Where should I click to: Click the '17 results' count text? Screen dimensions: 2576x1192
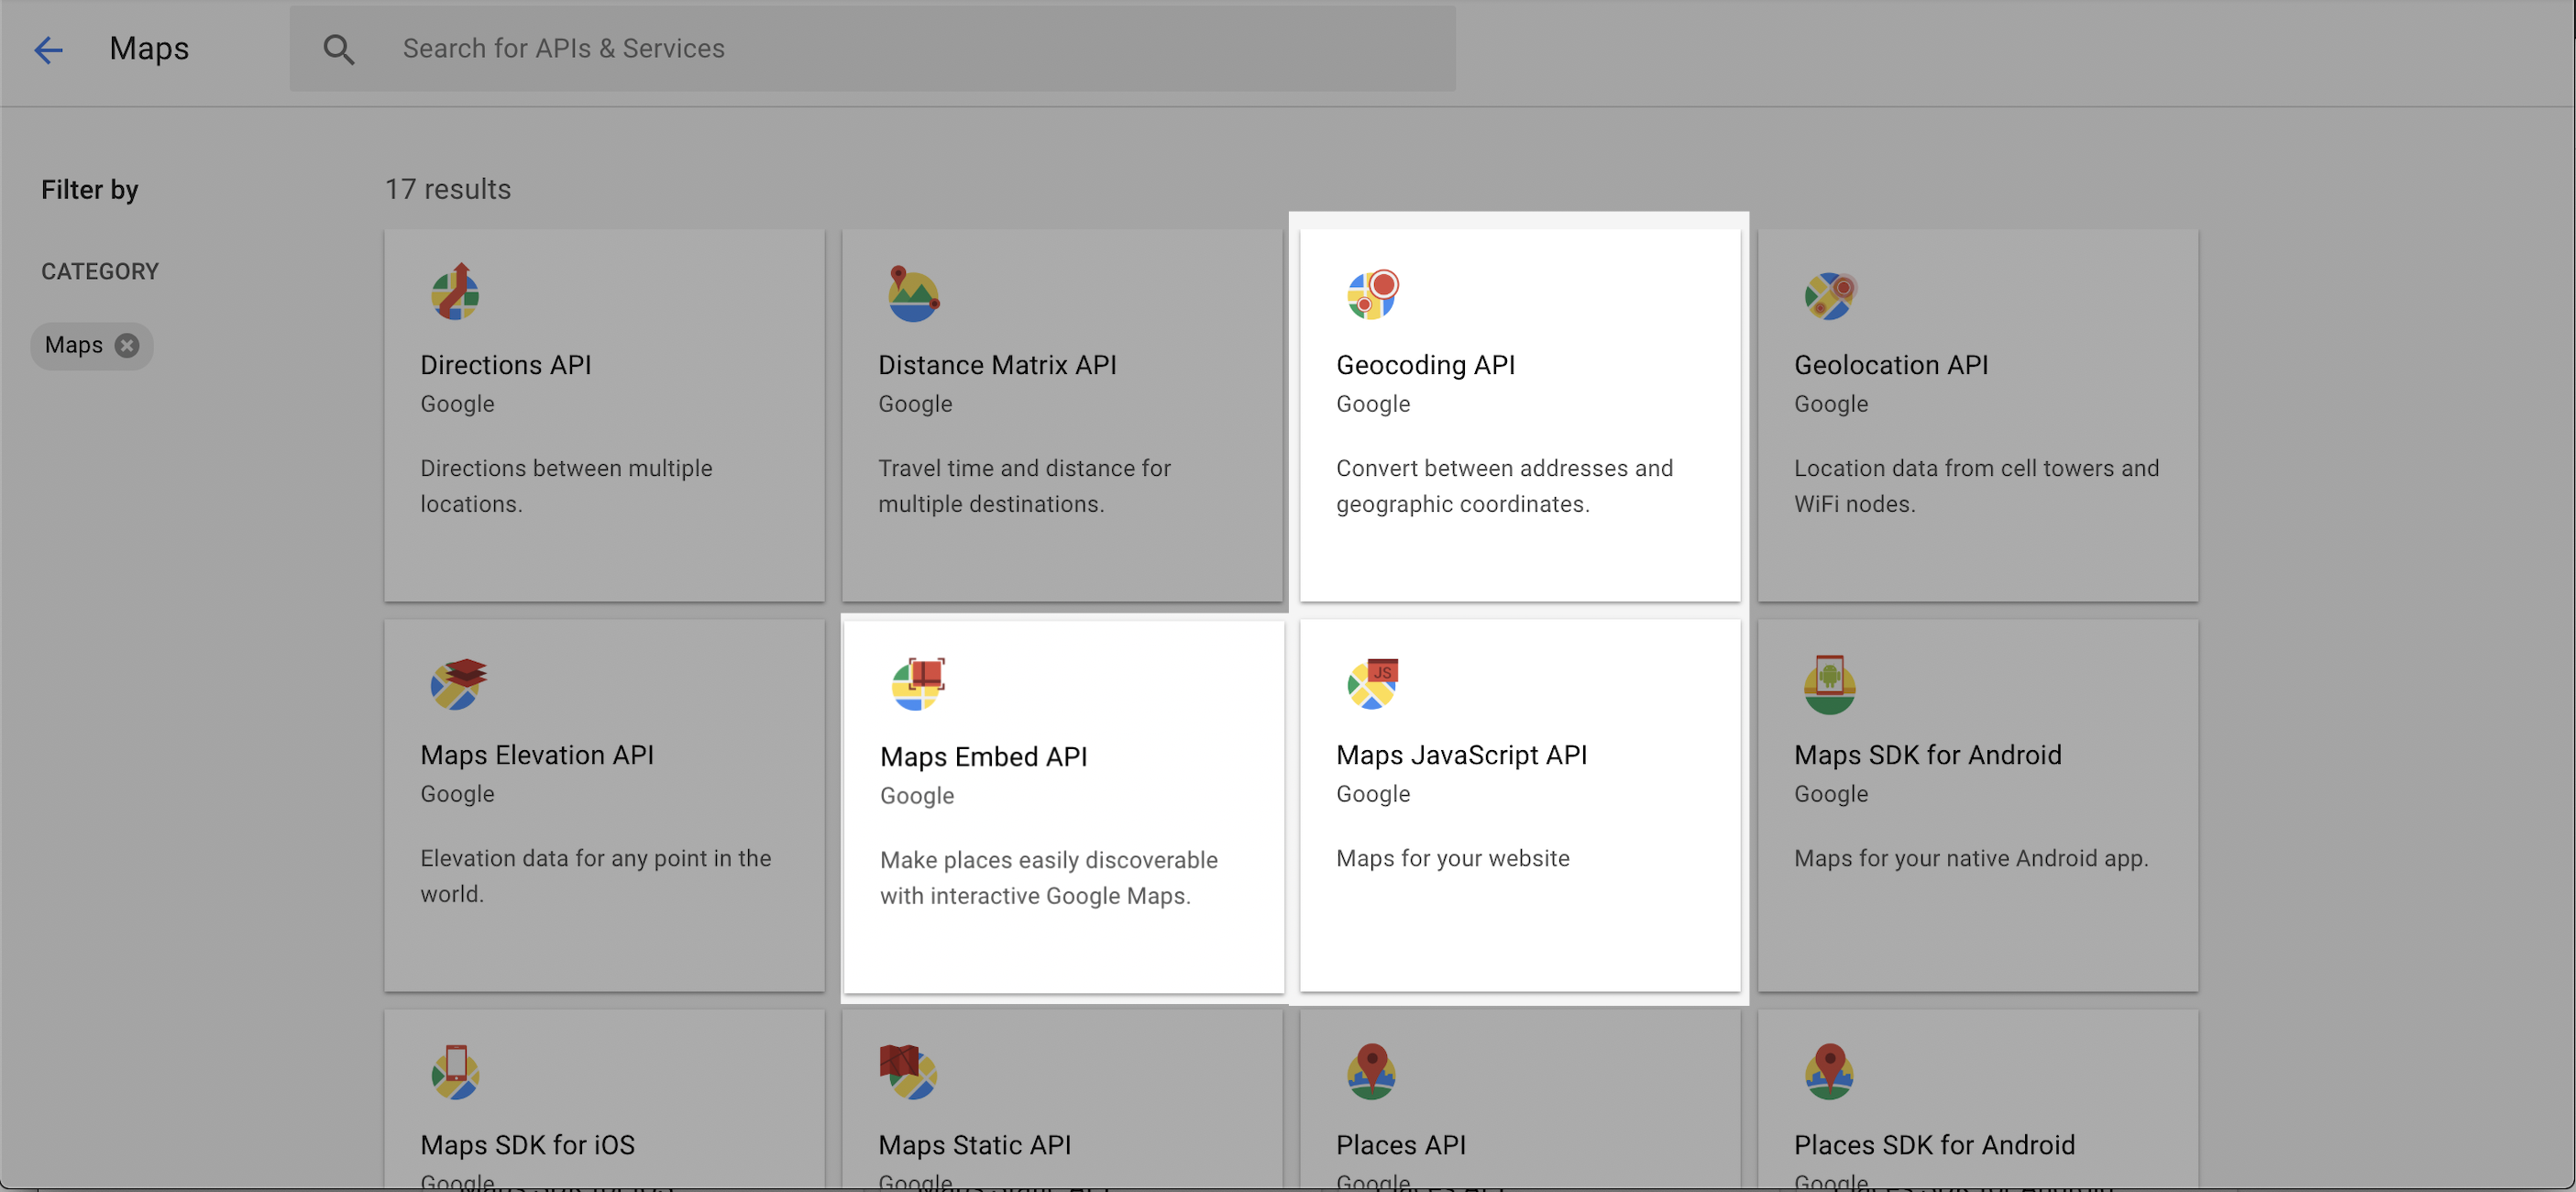pos(448,189)
